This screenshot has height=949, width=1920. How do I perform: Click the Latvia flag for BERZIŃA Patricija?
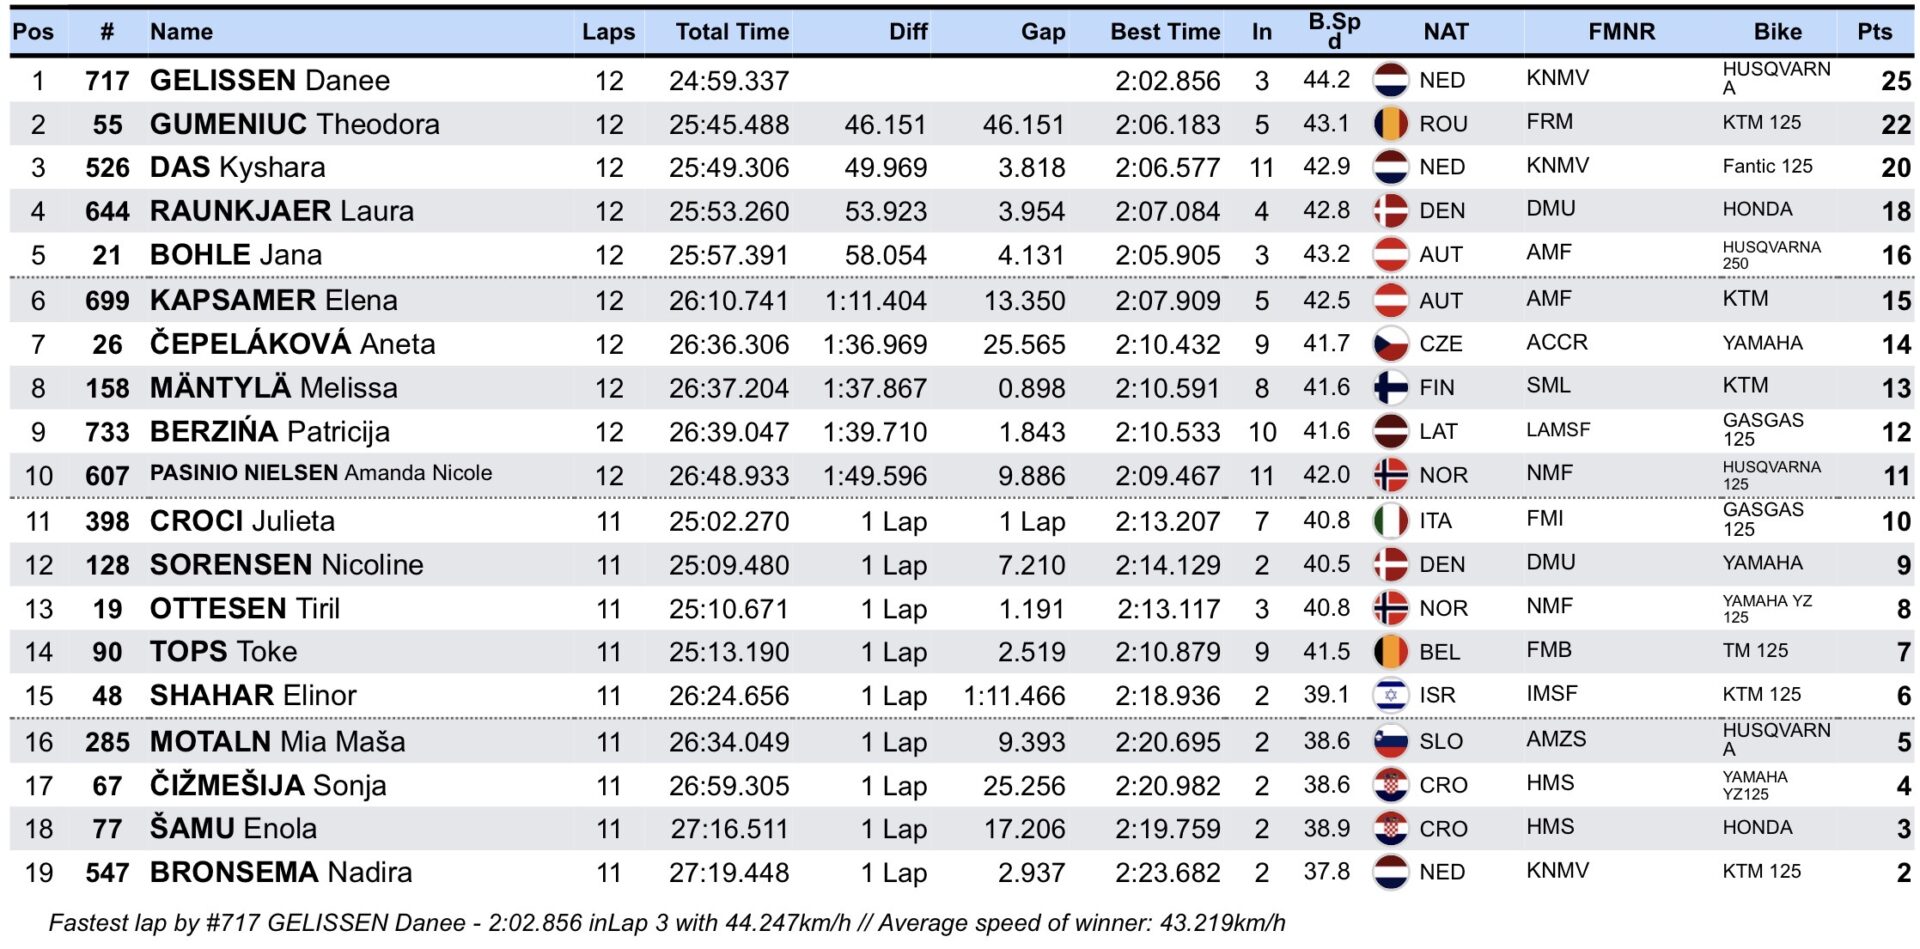[1390, 432]
